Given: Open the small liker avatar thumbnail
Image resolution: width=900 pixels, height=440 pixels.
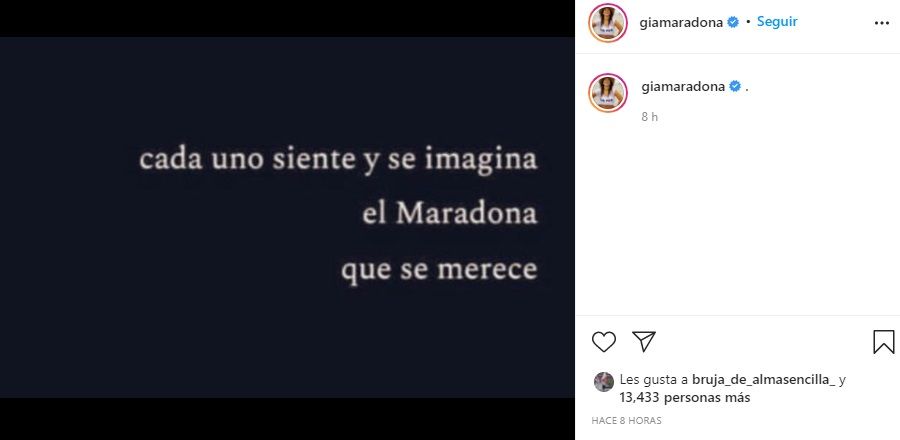Looking at the screenshot, I should click(604, 381).
